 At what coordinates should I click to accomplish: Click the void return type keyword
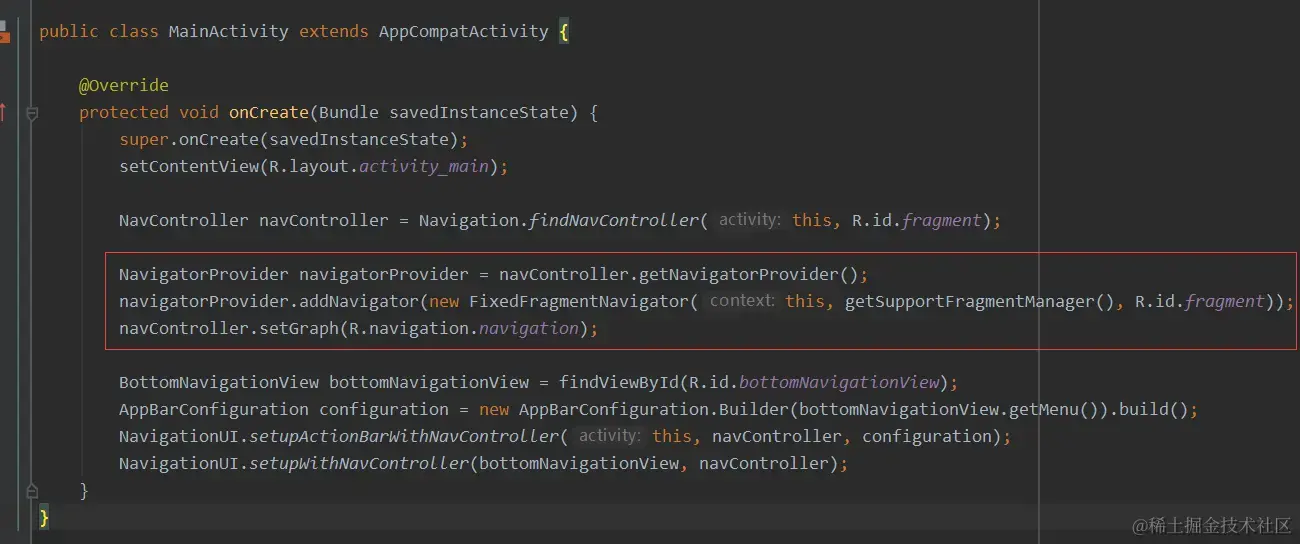click(x=198, y=112)
